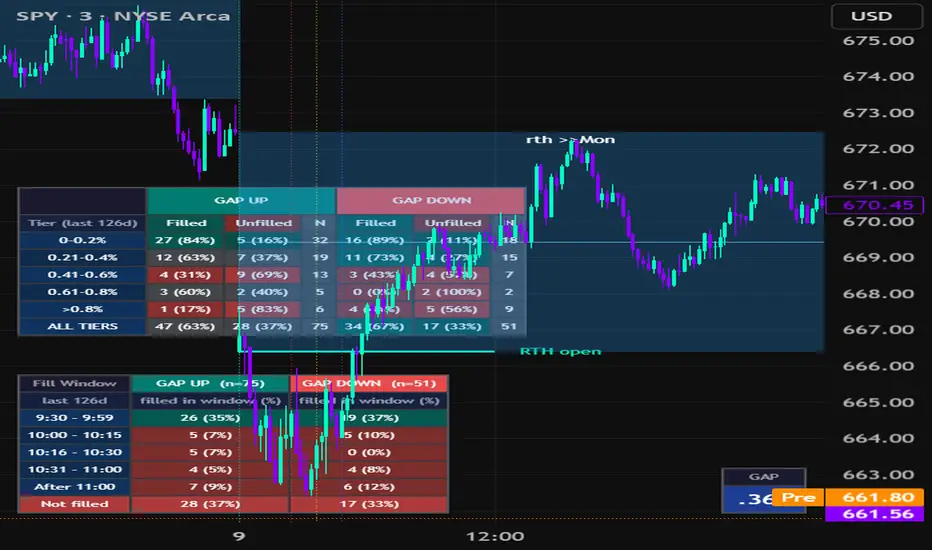Click the 26 (35%) gap up cell
932x550 pixels.
pyautogui.click(x=210, y=418)
